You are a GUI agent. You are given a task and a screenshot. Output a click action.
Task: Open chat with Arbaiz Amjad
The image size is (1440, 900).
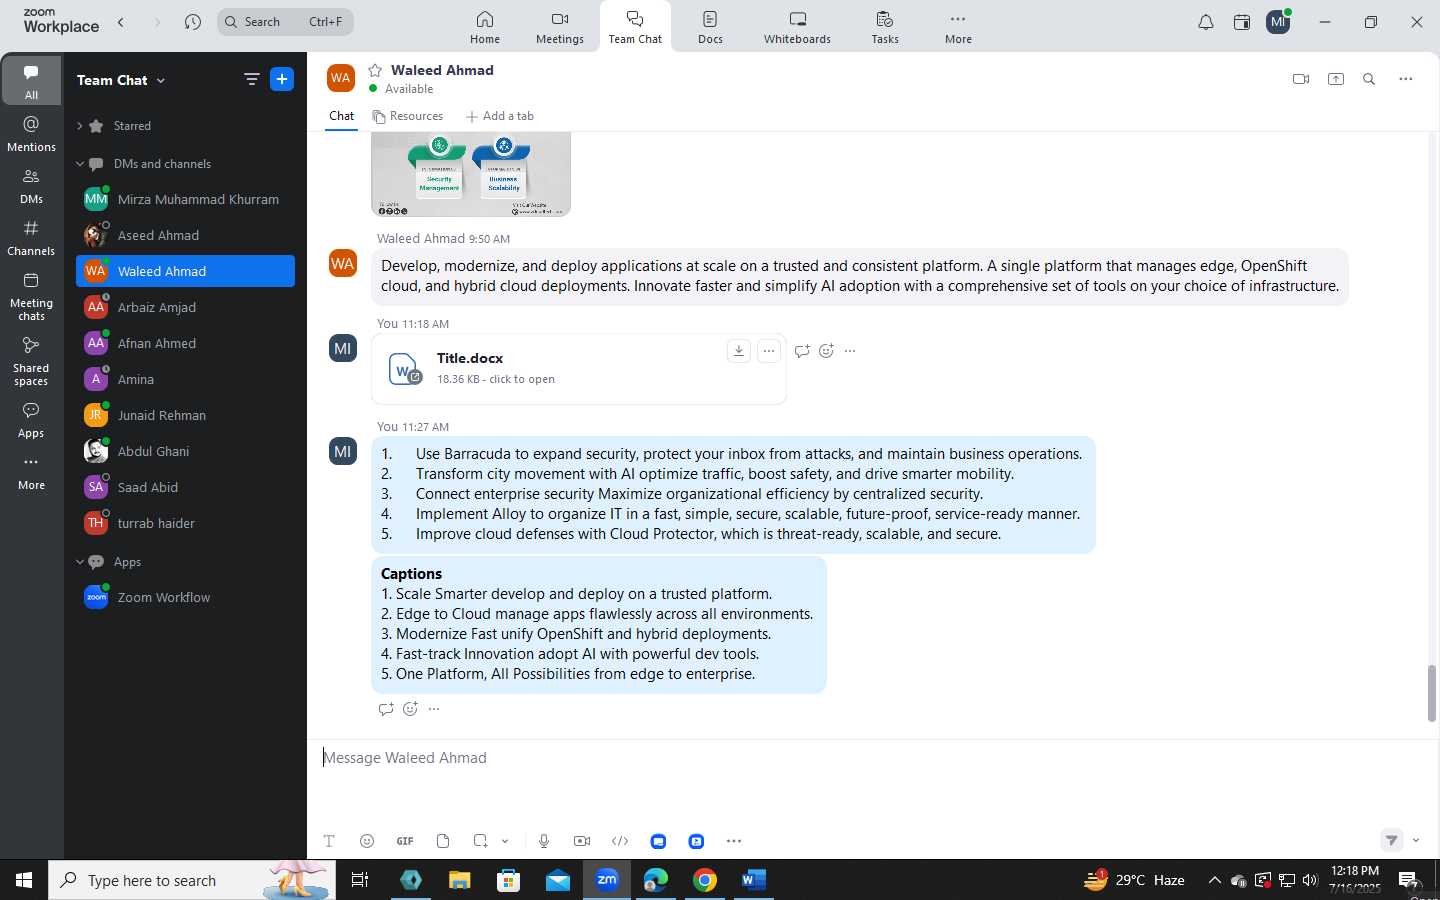(x=186, y=307)
